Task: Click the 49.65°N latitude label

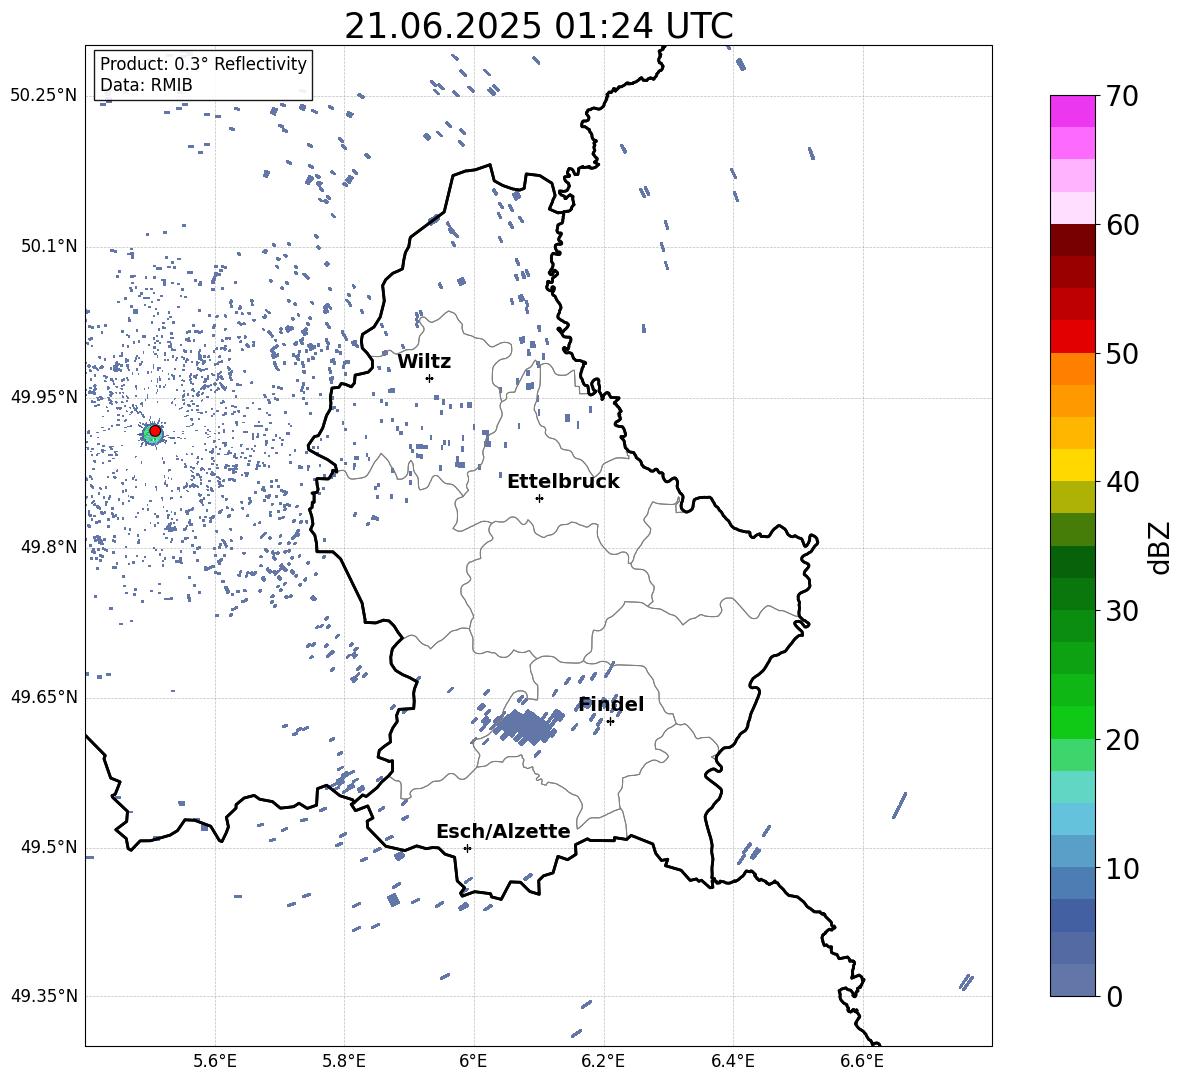Action: click(x=44, y=697)
